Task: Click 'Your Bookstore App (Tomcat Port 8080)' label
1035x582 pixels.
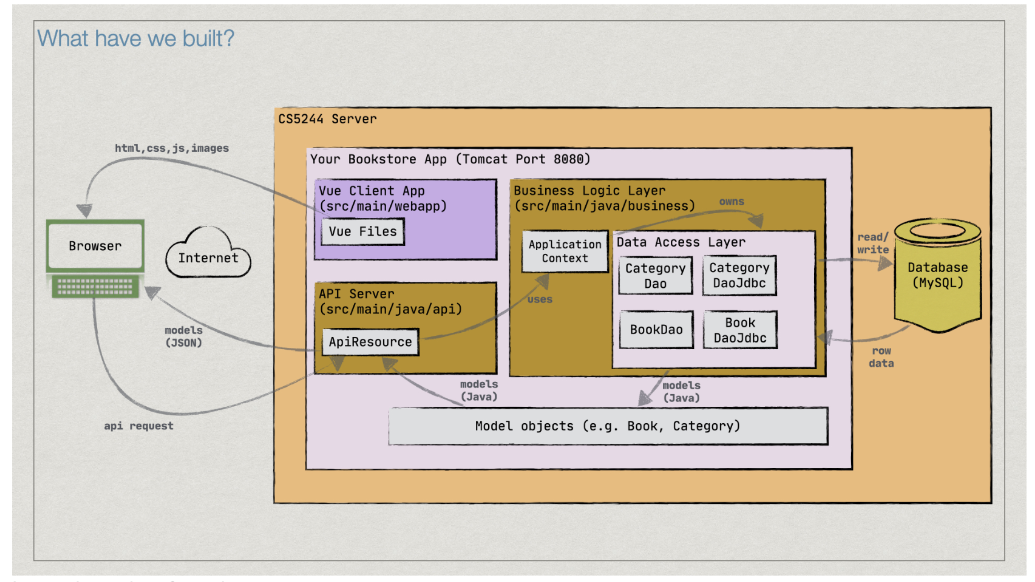Action: pyautogui.click(x=450, y=159)
